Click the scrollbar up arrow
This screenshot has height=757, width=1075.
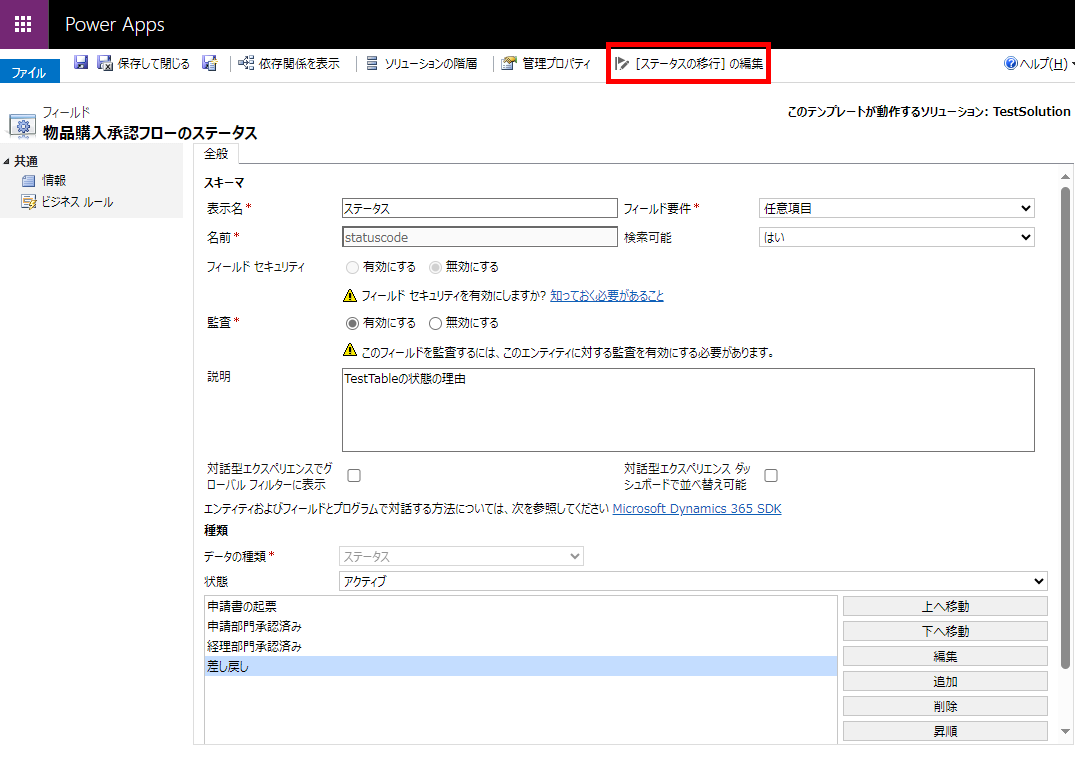(x=1065, y=176)
